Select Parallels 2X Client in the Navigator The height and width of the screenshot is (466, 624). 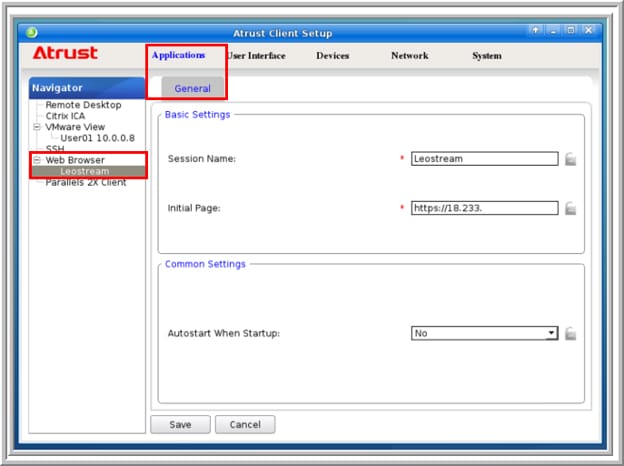pos(86,183)
